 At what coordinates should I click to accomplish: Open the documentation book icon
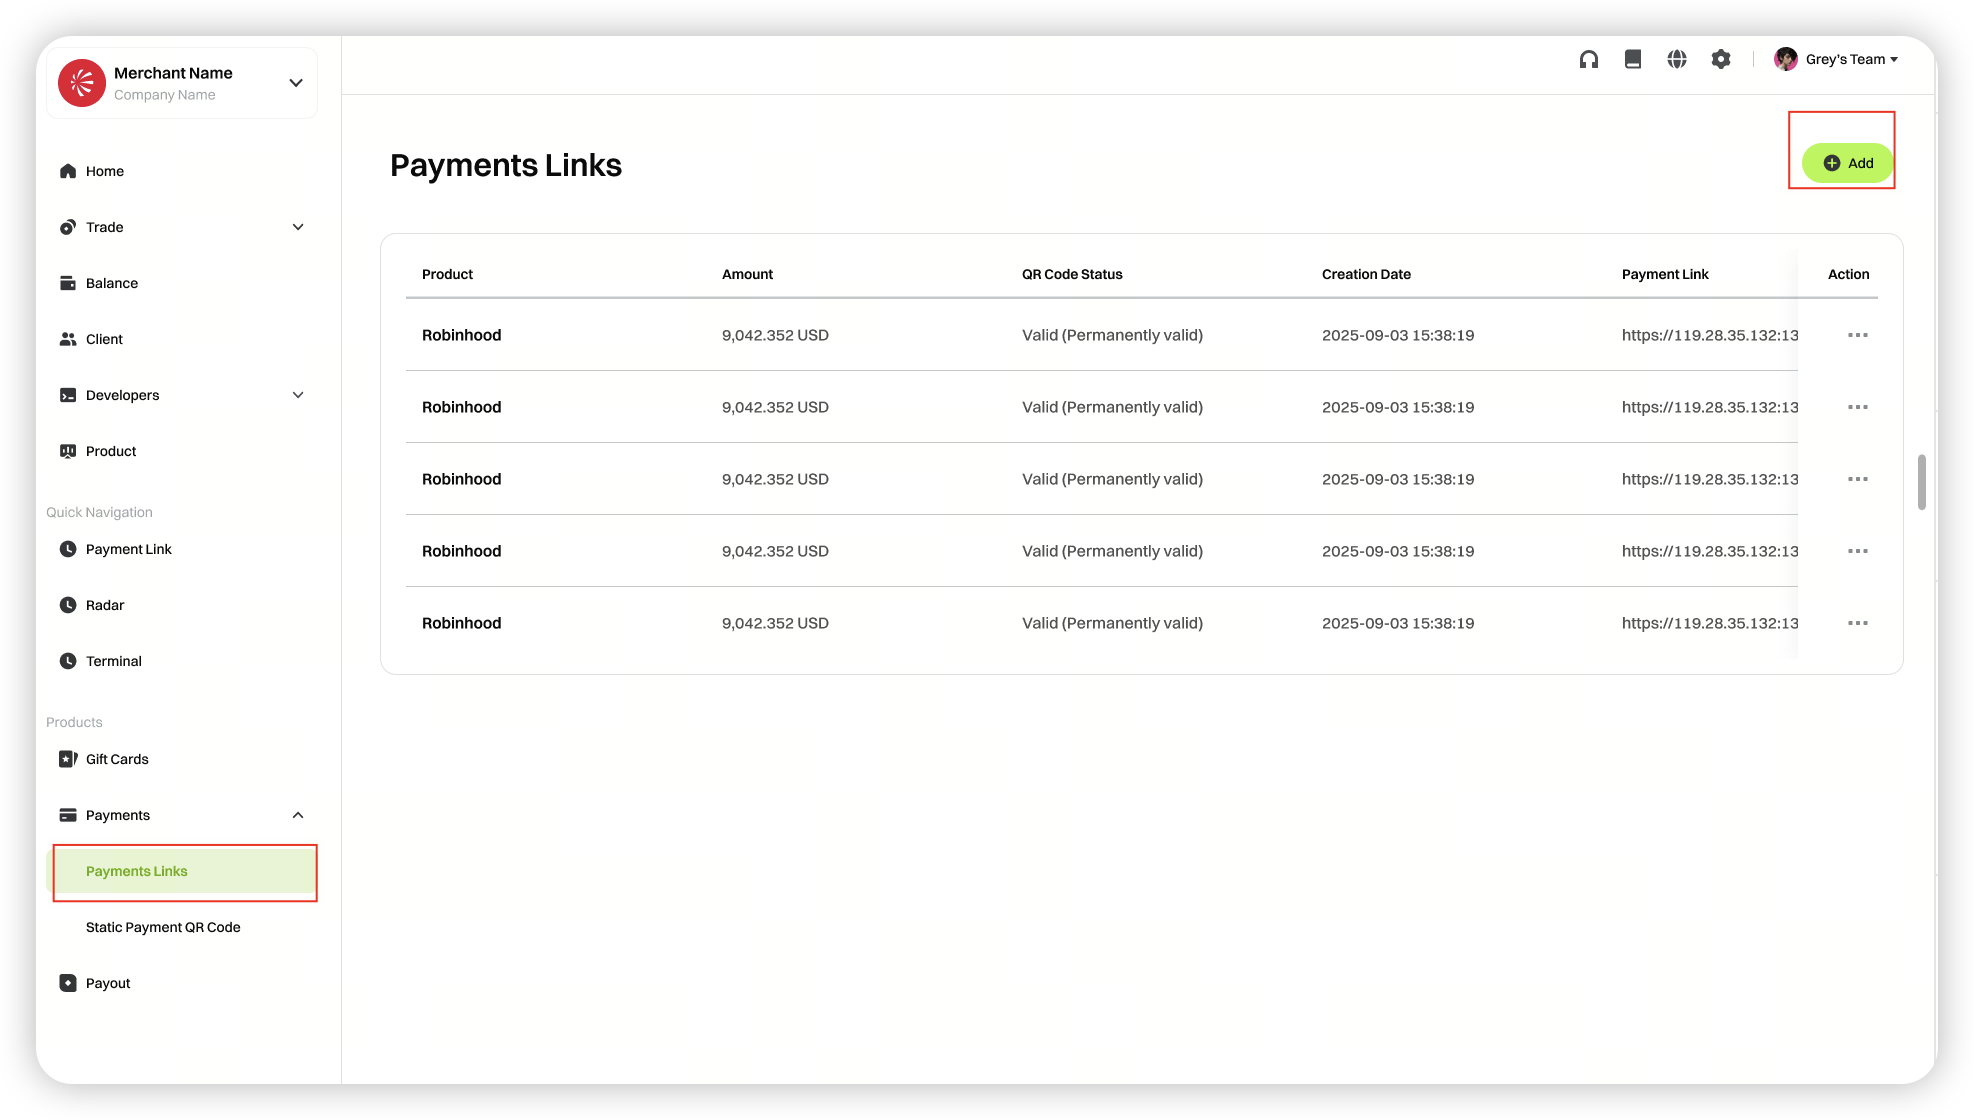coord(1633,60)
